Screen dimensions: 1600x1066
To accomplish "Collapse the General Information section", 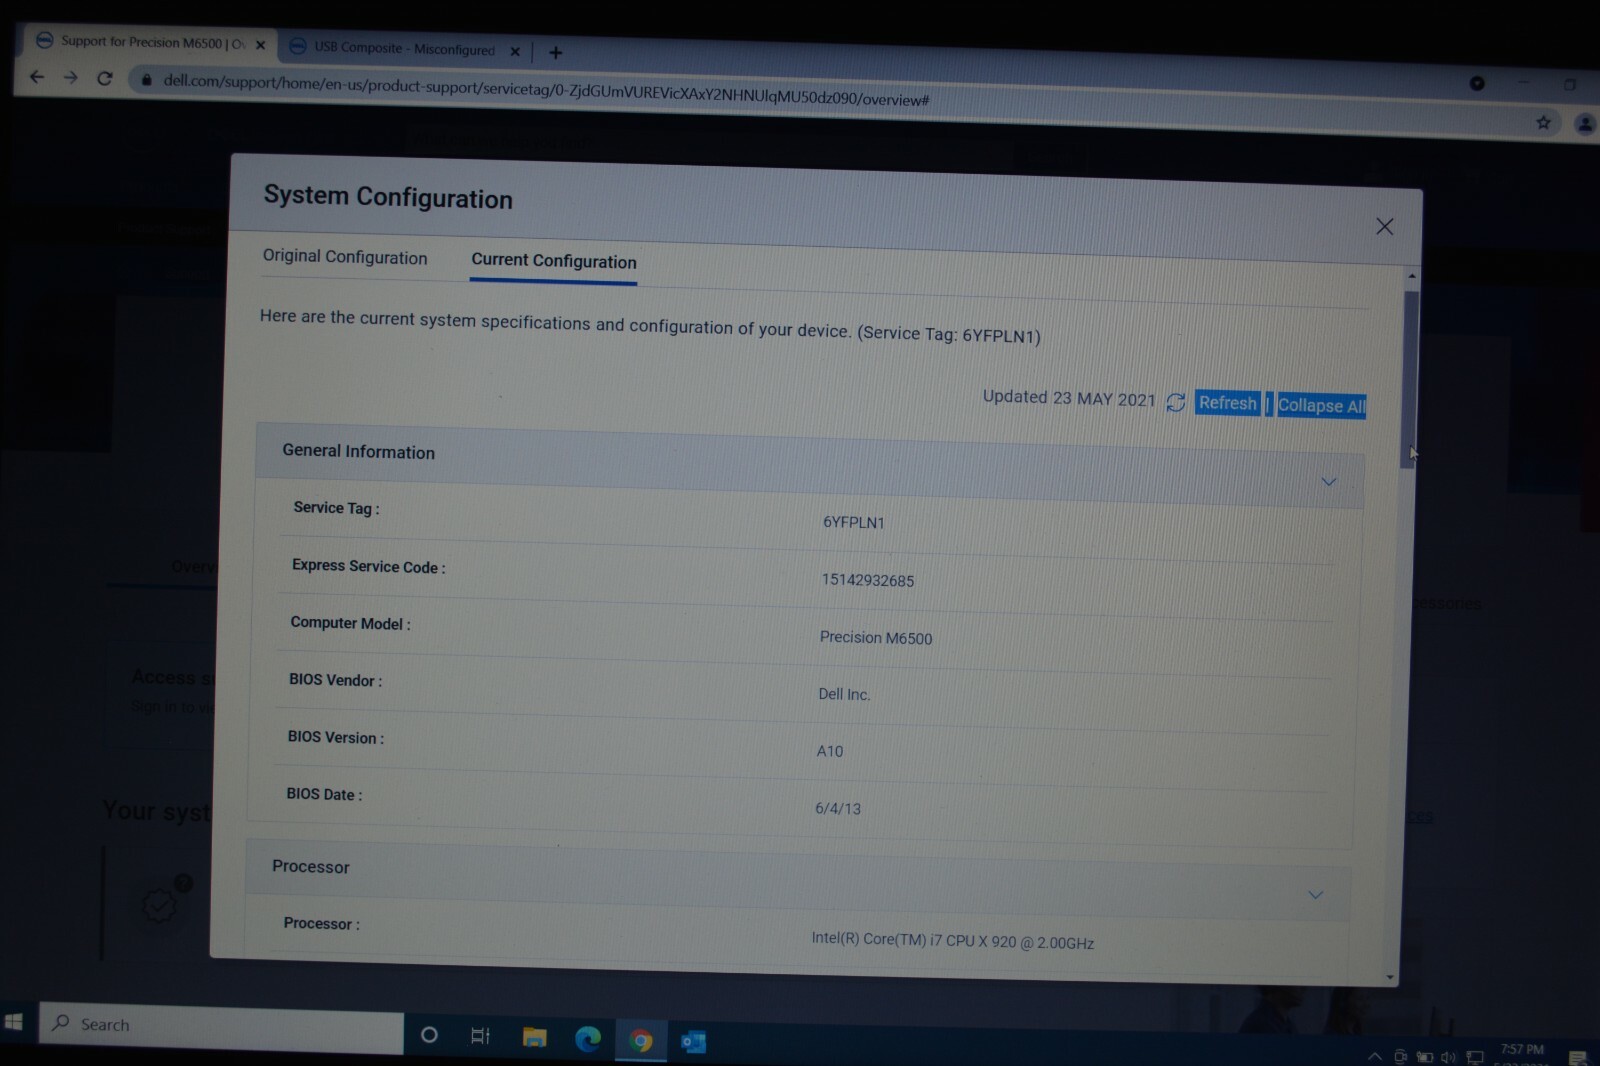I will tap(1328, 482).
